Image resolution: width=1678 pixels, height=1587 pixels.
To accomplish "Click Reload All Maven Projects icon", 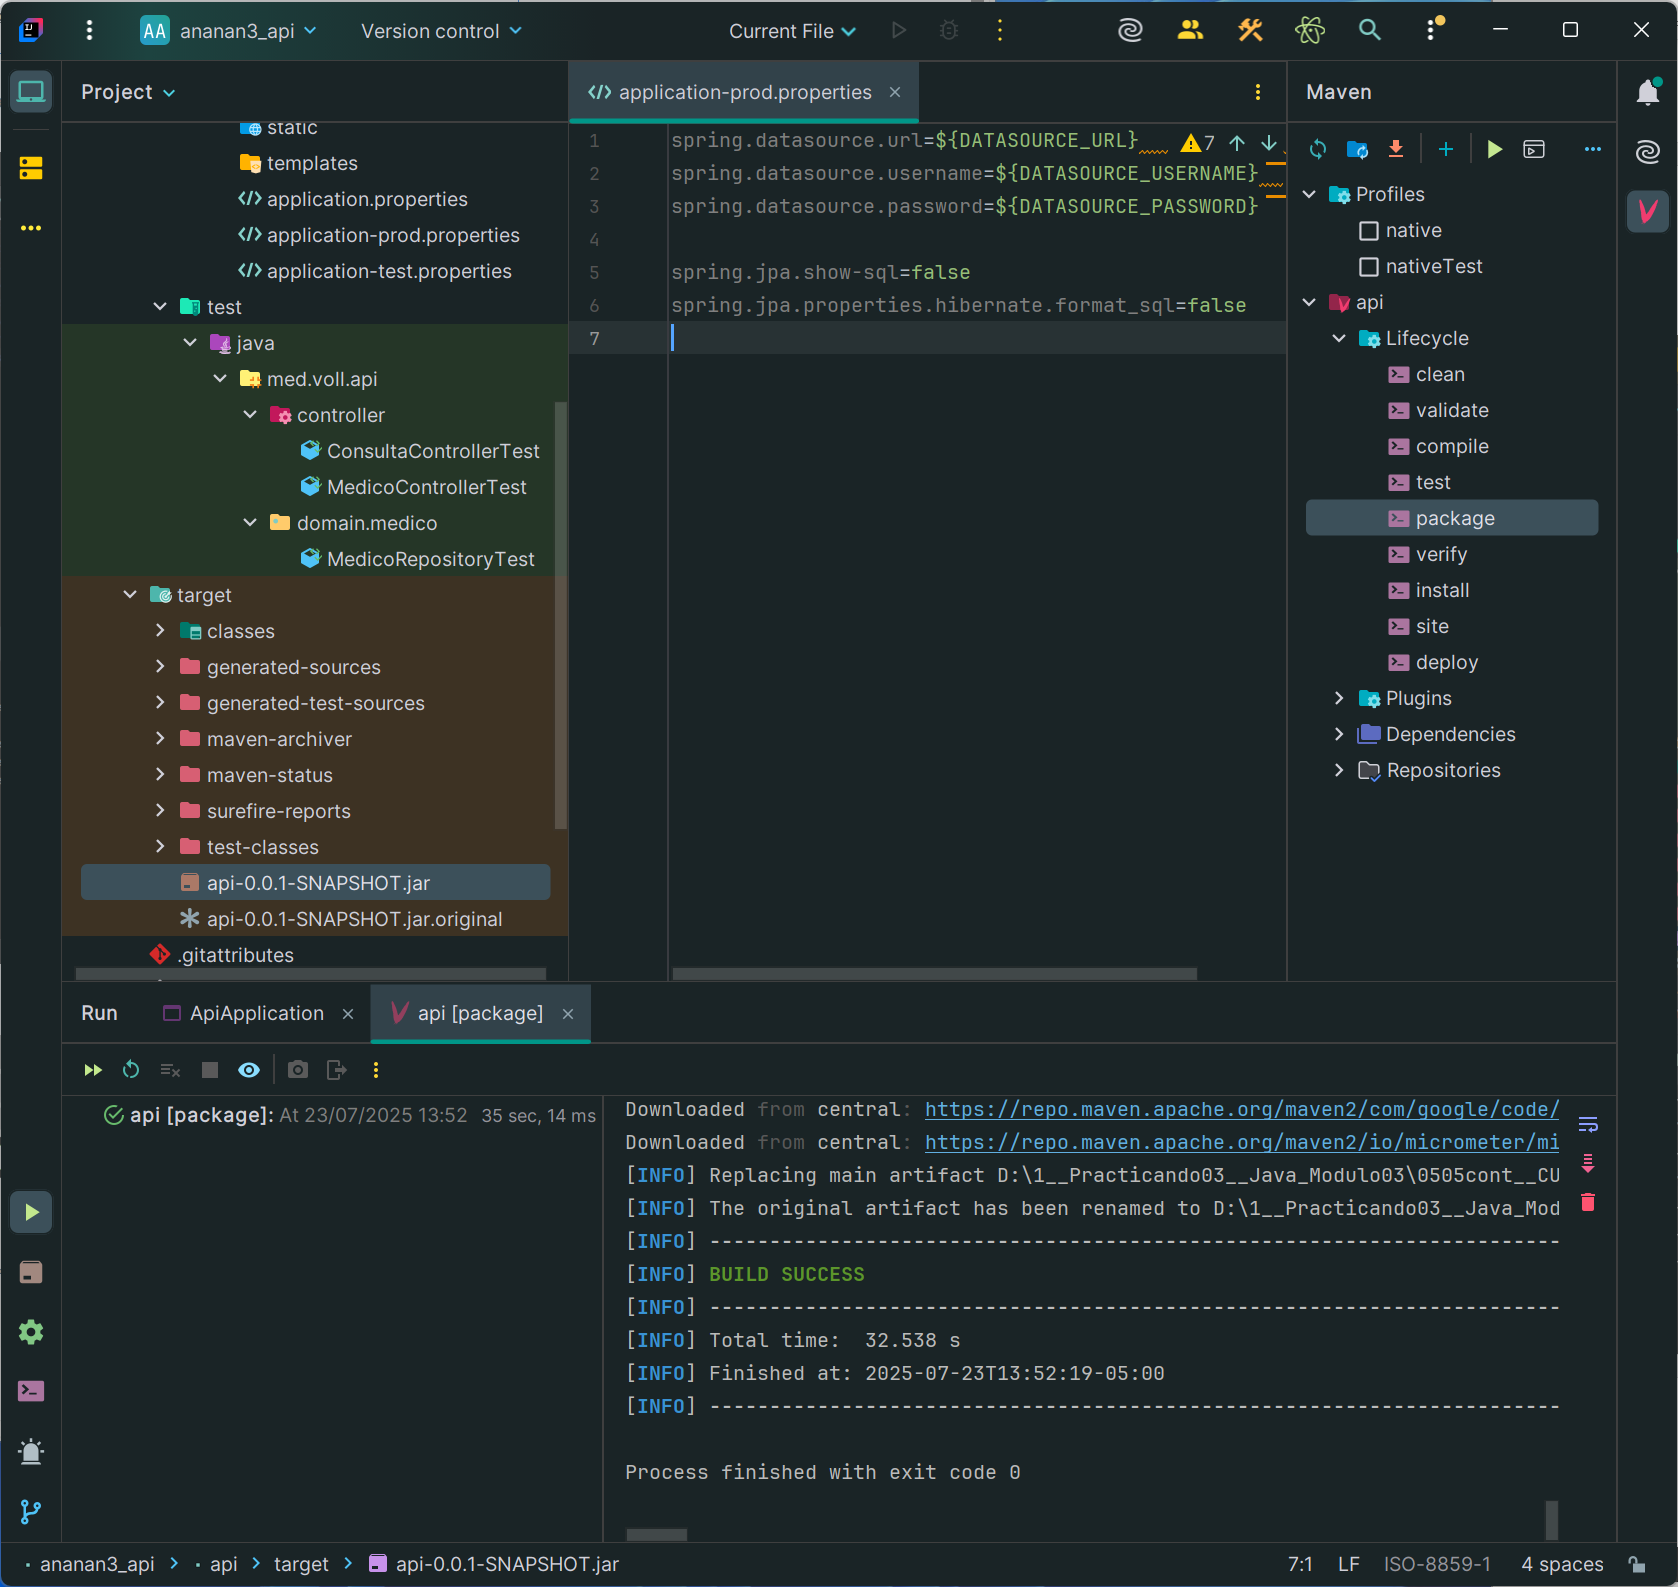I will 1318,149.
